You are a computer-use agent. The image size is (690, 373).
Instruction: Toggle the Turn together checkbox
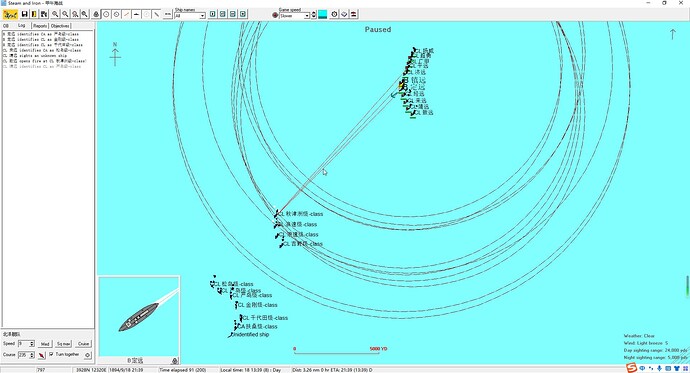(51, 354)
